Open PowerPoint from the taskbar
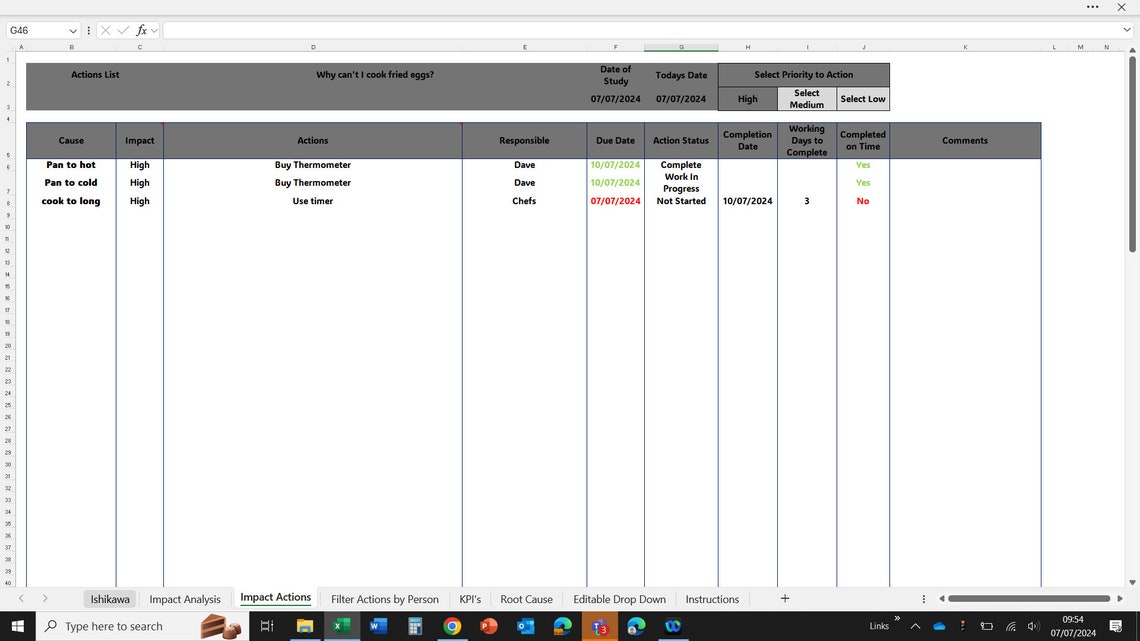The height and width of the screenshot is (641, 1140). point(488,626)
